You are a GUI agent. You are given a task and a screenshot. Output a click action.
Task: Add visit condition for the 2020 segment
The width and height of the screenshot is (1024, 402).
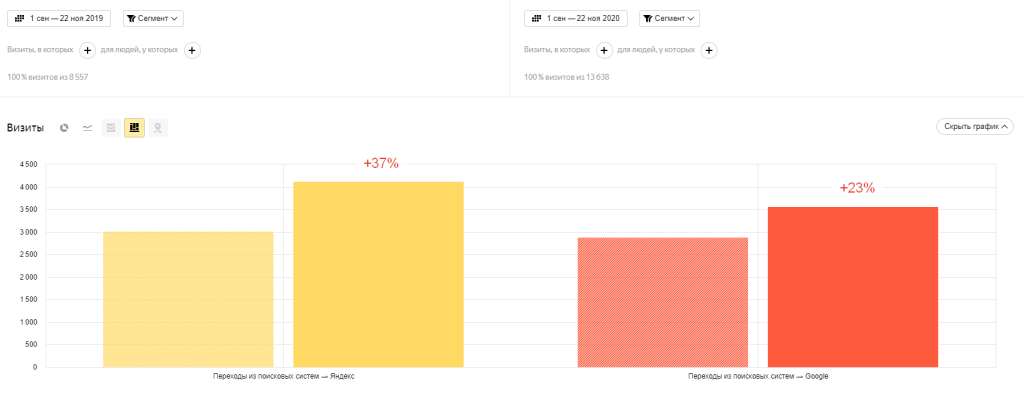coord(604,50)
